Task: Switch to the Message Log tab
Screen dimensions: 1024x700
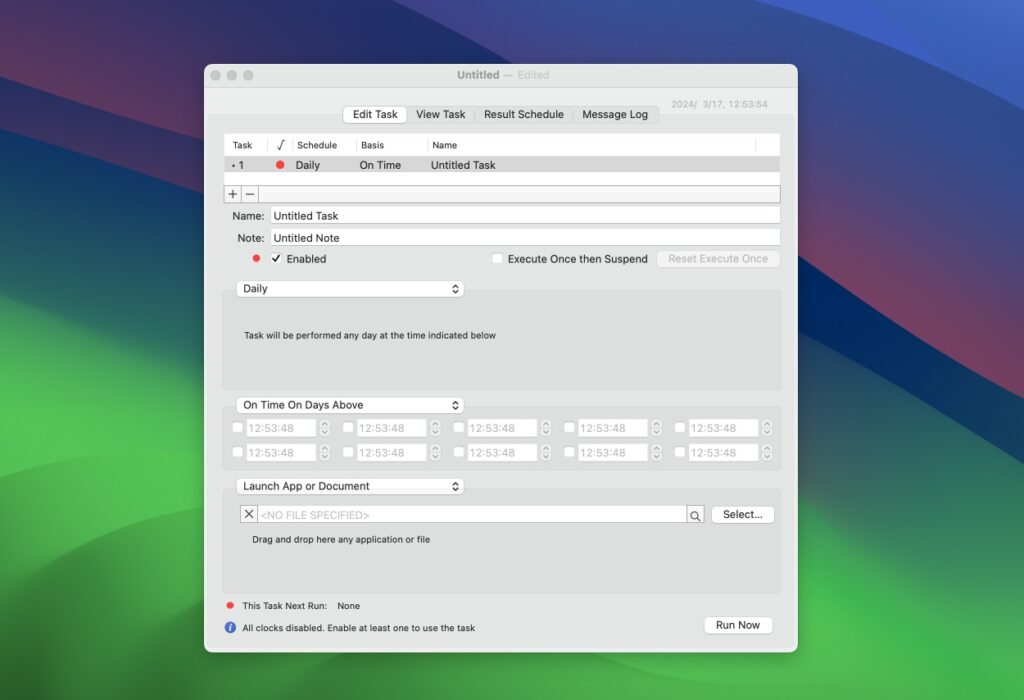Action: (616, 114)
